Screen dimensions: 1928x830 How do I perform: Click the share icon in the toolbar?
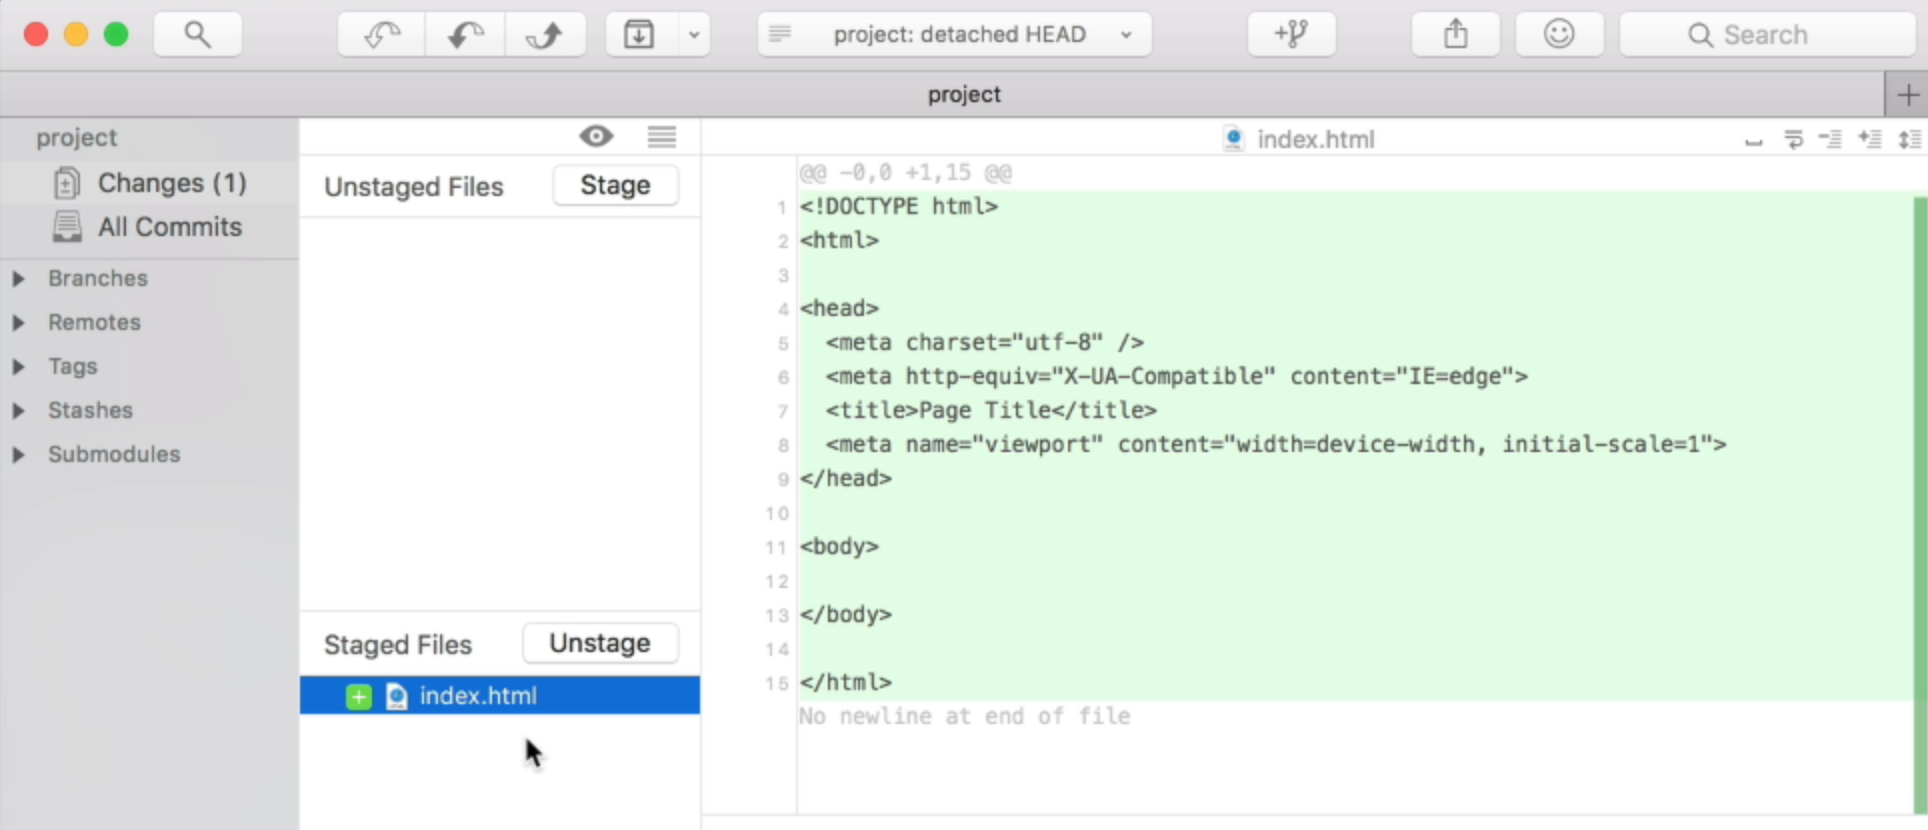1455,35
